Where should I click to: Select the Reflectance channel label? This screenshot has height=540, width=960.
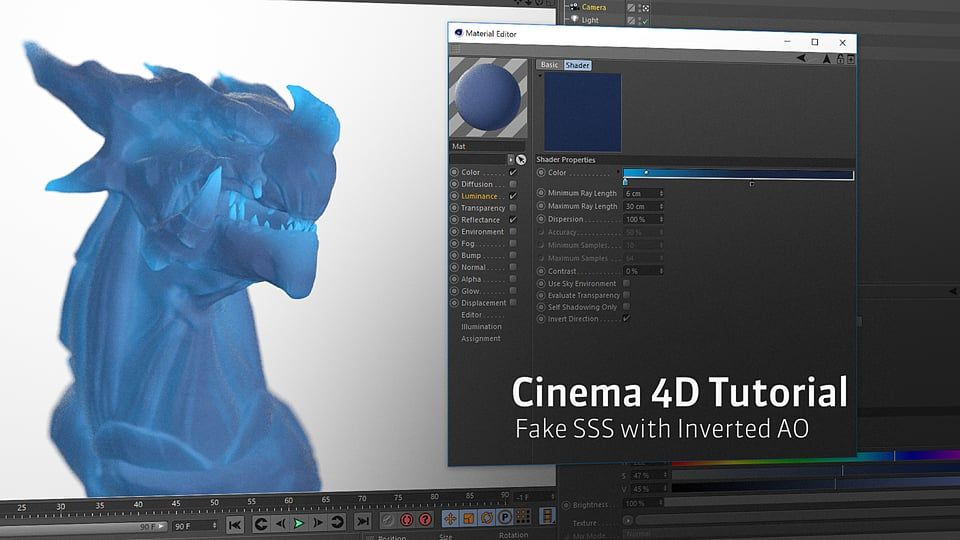click(x=481, y=220)
